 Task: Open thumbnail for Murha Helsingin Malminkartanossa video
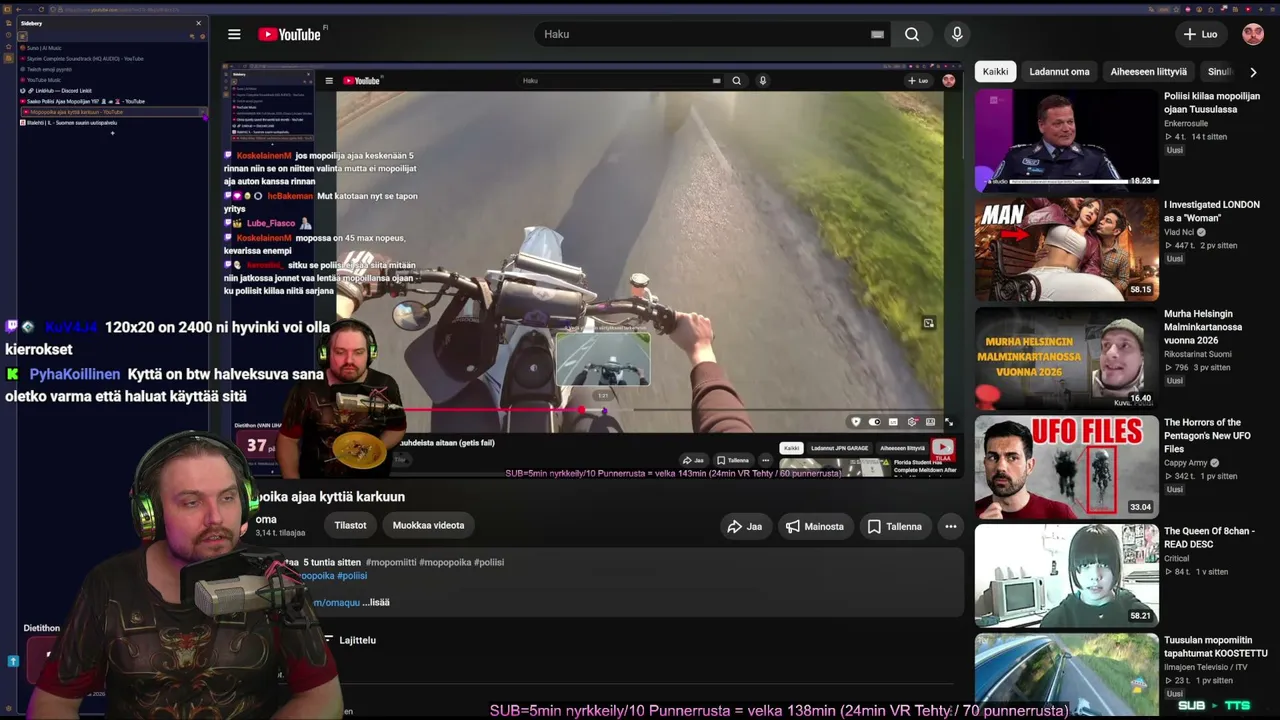(x=1067, y=358)
